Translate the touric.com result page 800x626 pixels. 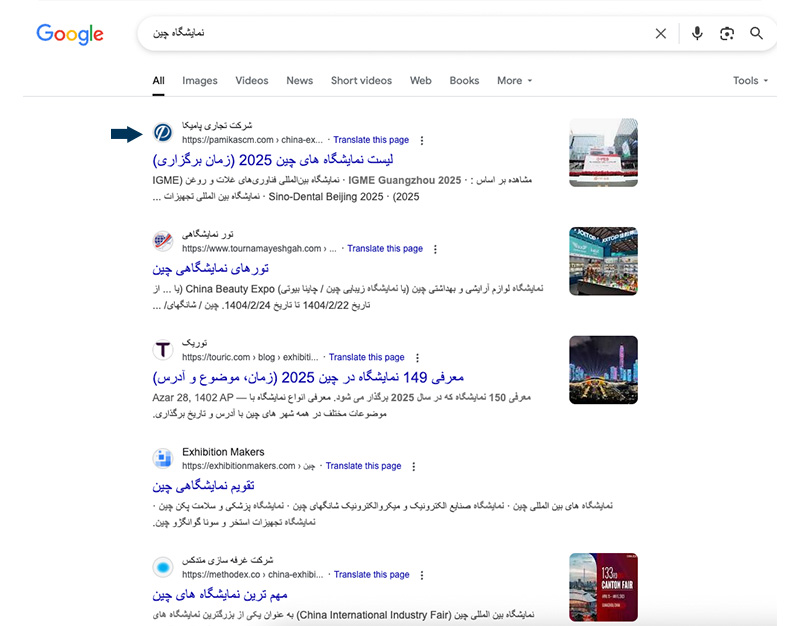tap(366, 357)
